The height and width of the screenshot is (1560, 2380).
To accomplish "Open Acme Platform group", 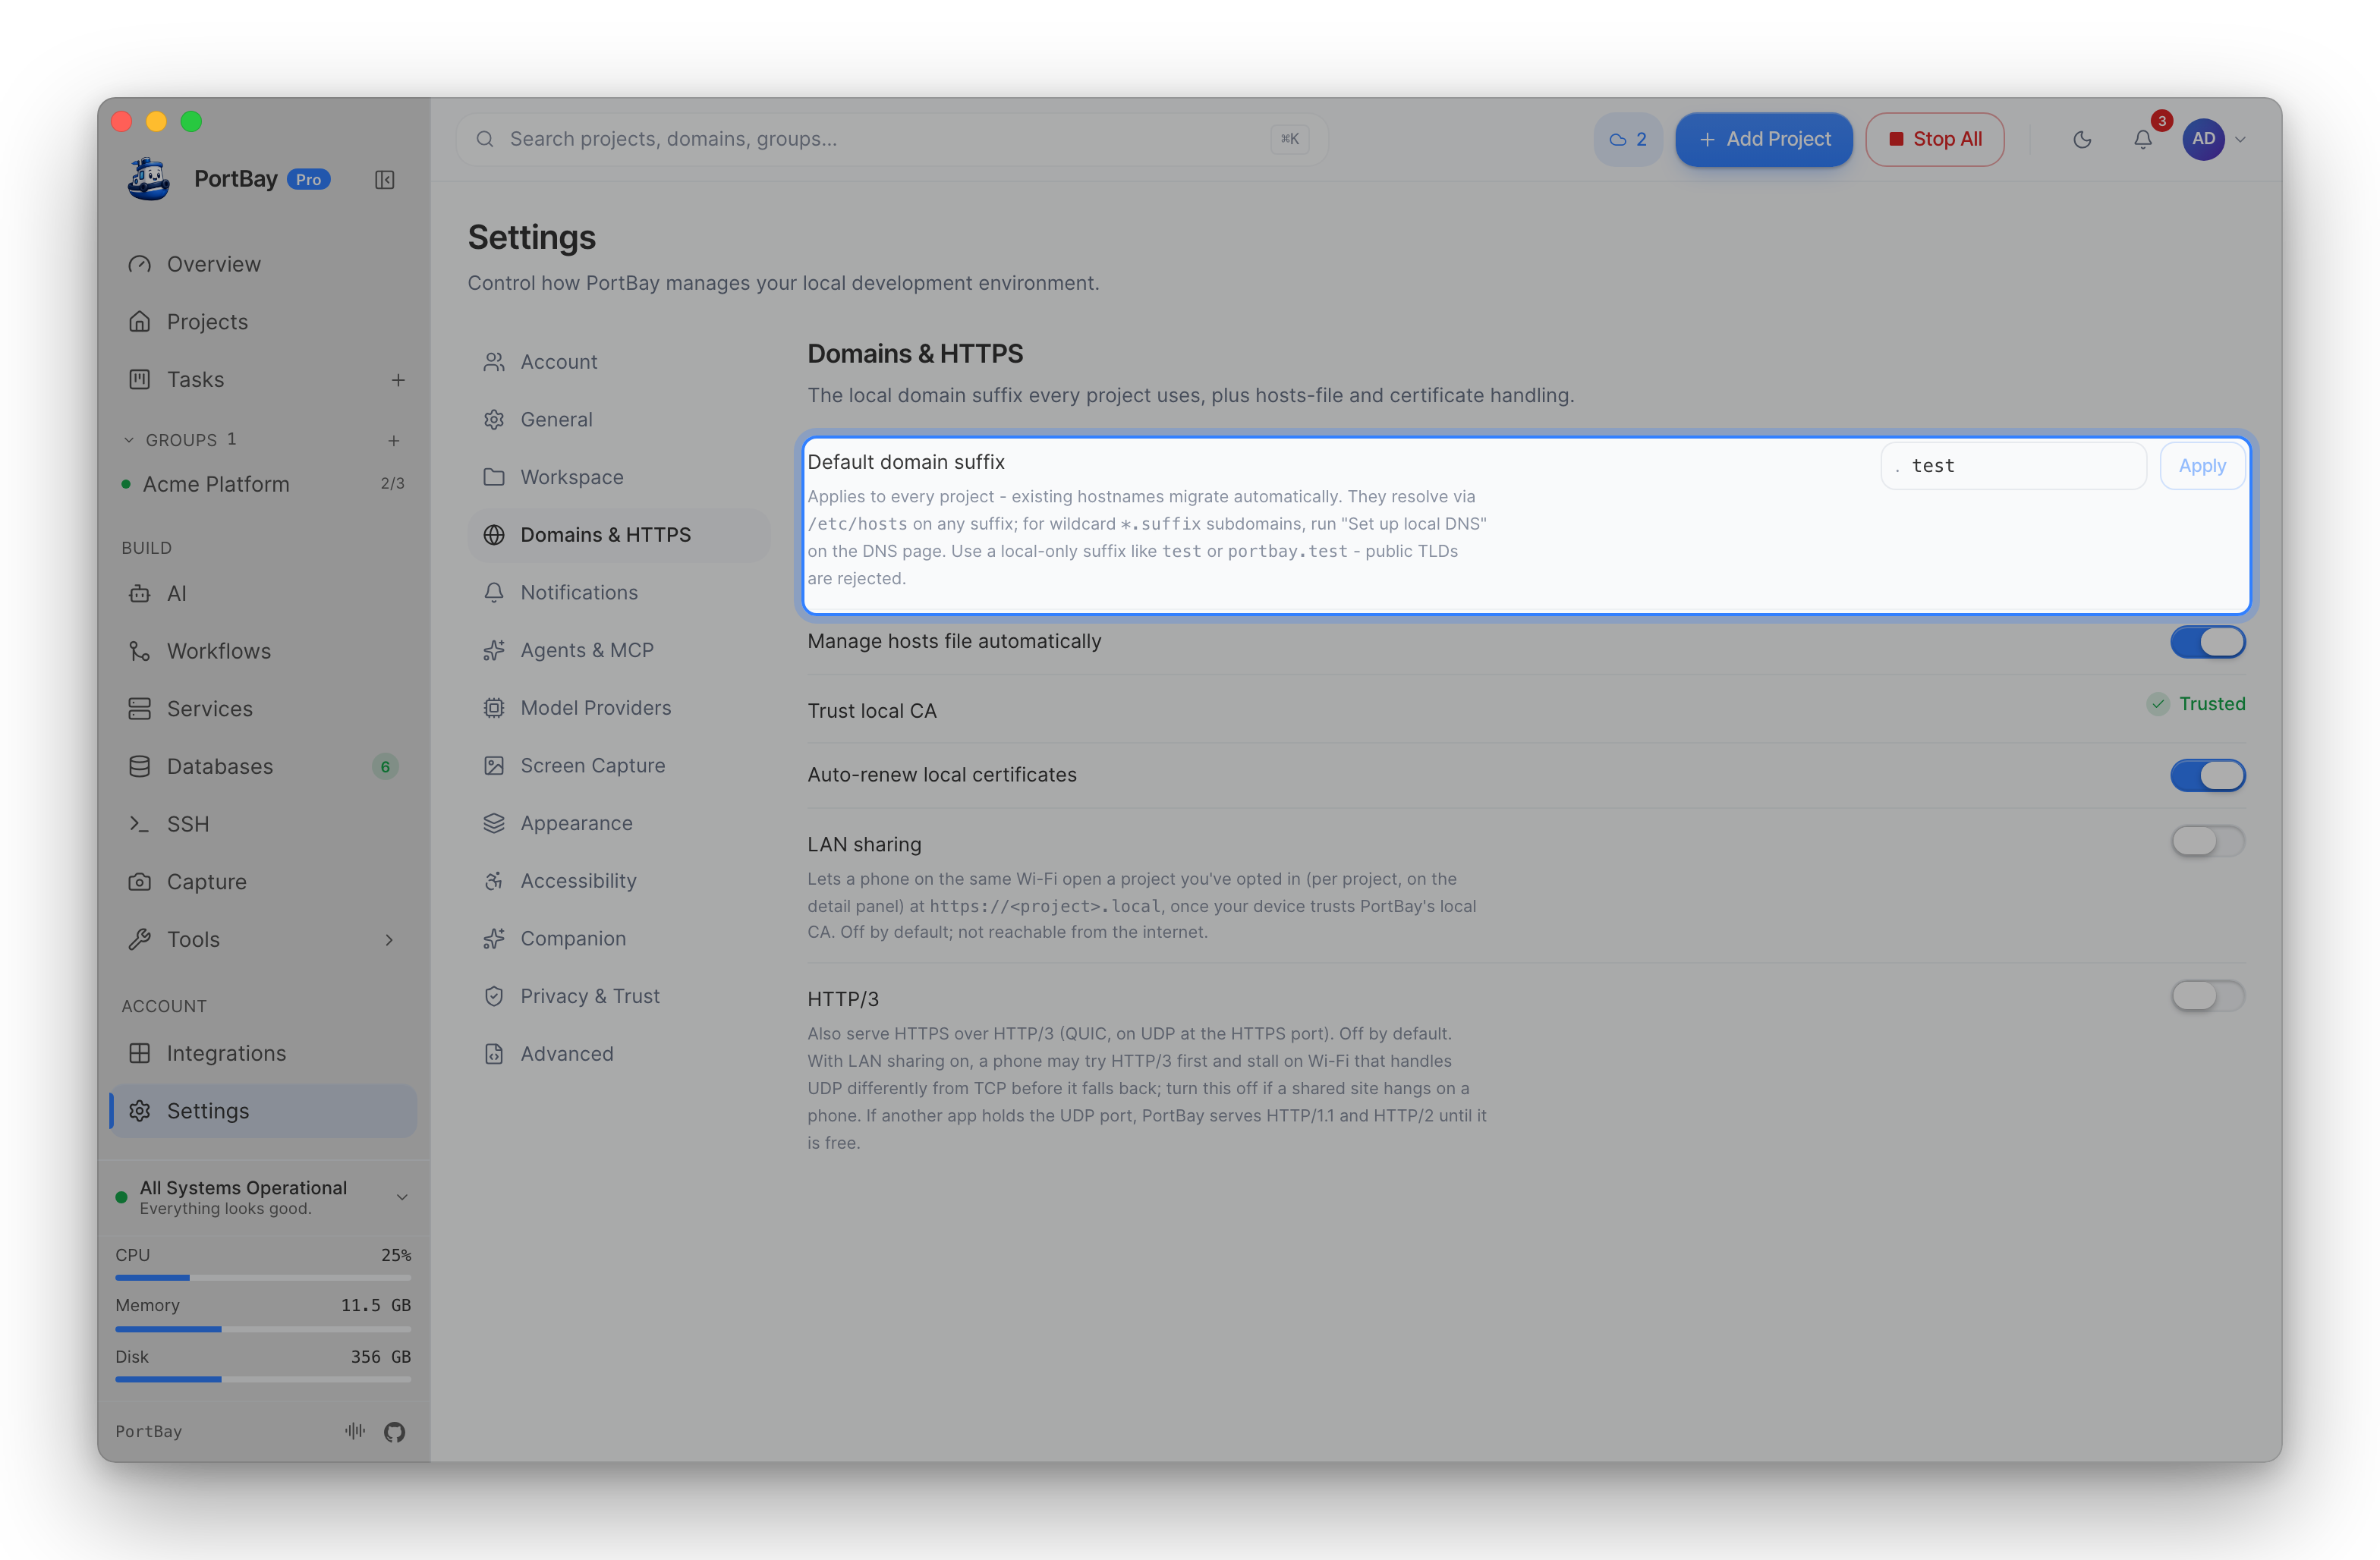I will tap(263, 484).
